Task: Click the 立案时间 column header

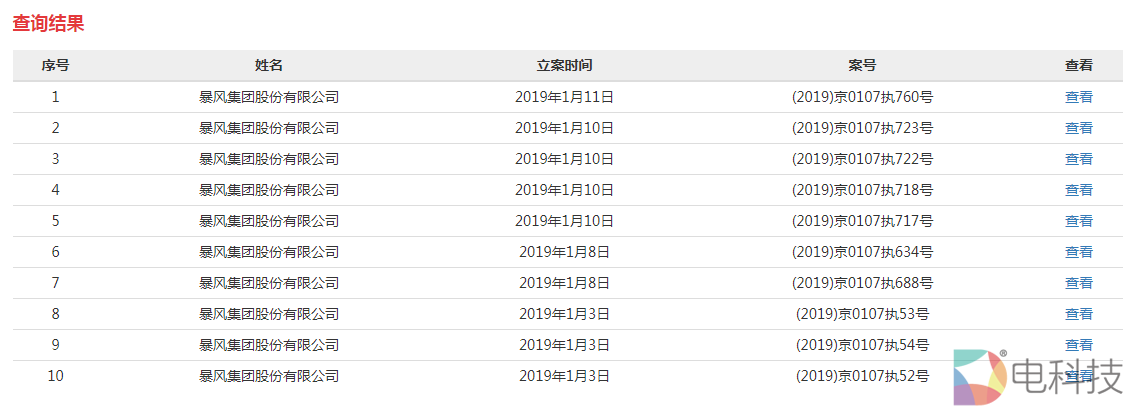Action: pyautogui.click(x=564, y=65)
